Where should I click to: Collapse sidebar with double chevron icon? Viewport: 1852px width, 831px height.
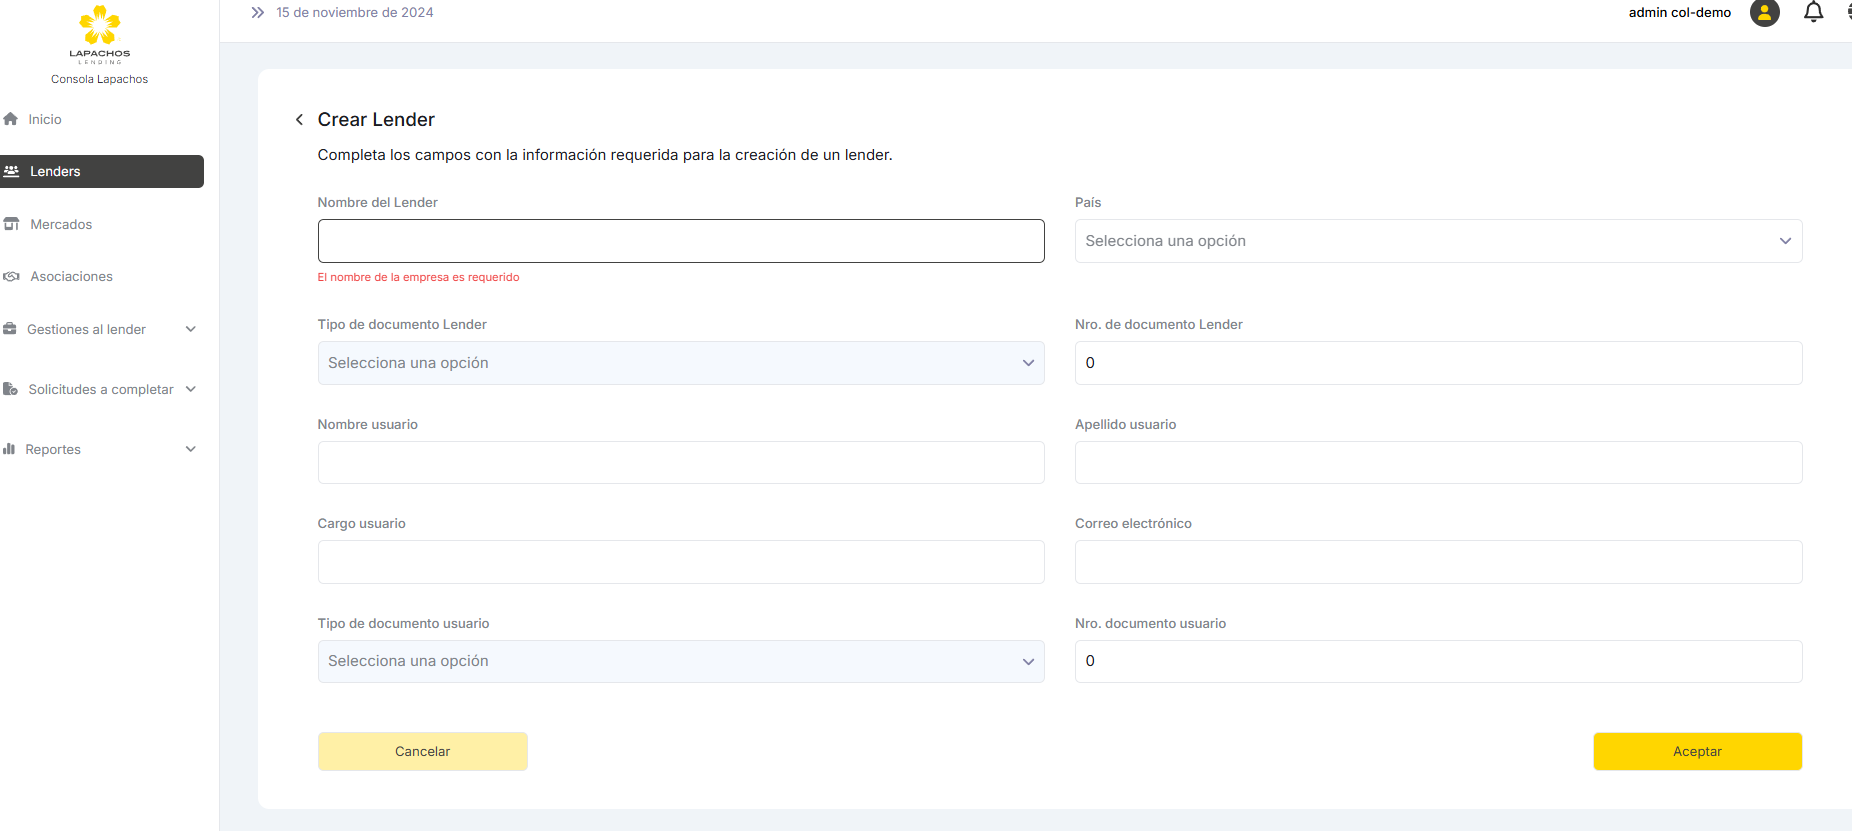tap(257, 13)
